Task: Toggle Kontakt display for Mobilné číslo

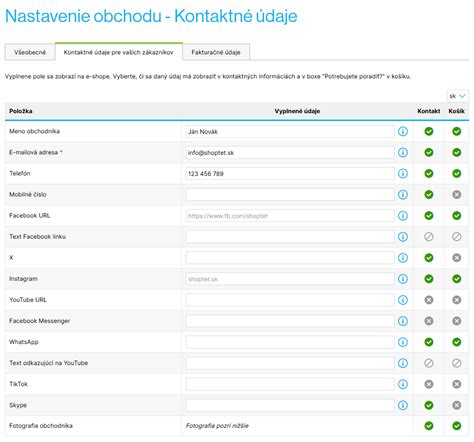Action: click(x=429, y=194)
